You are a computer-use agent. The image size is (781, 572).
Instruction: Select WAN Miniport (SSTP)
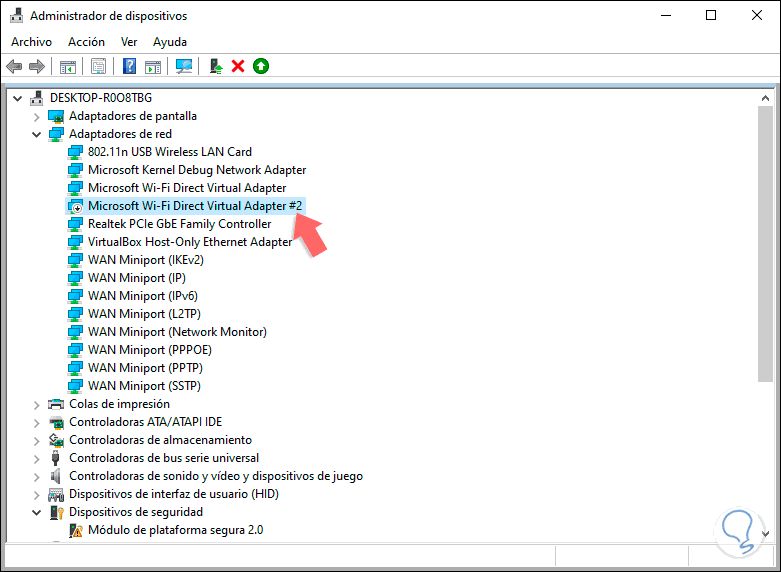click(x=144, y=385)
